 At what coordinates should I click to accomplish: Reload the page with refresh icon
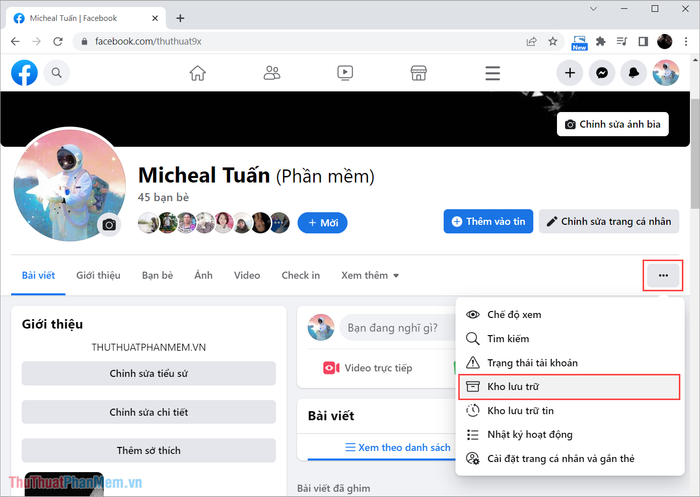(x=58, y=42)
